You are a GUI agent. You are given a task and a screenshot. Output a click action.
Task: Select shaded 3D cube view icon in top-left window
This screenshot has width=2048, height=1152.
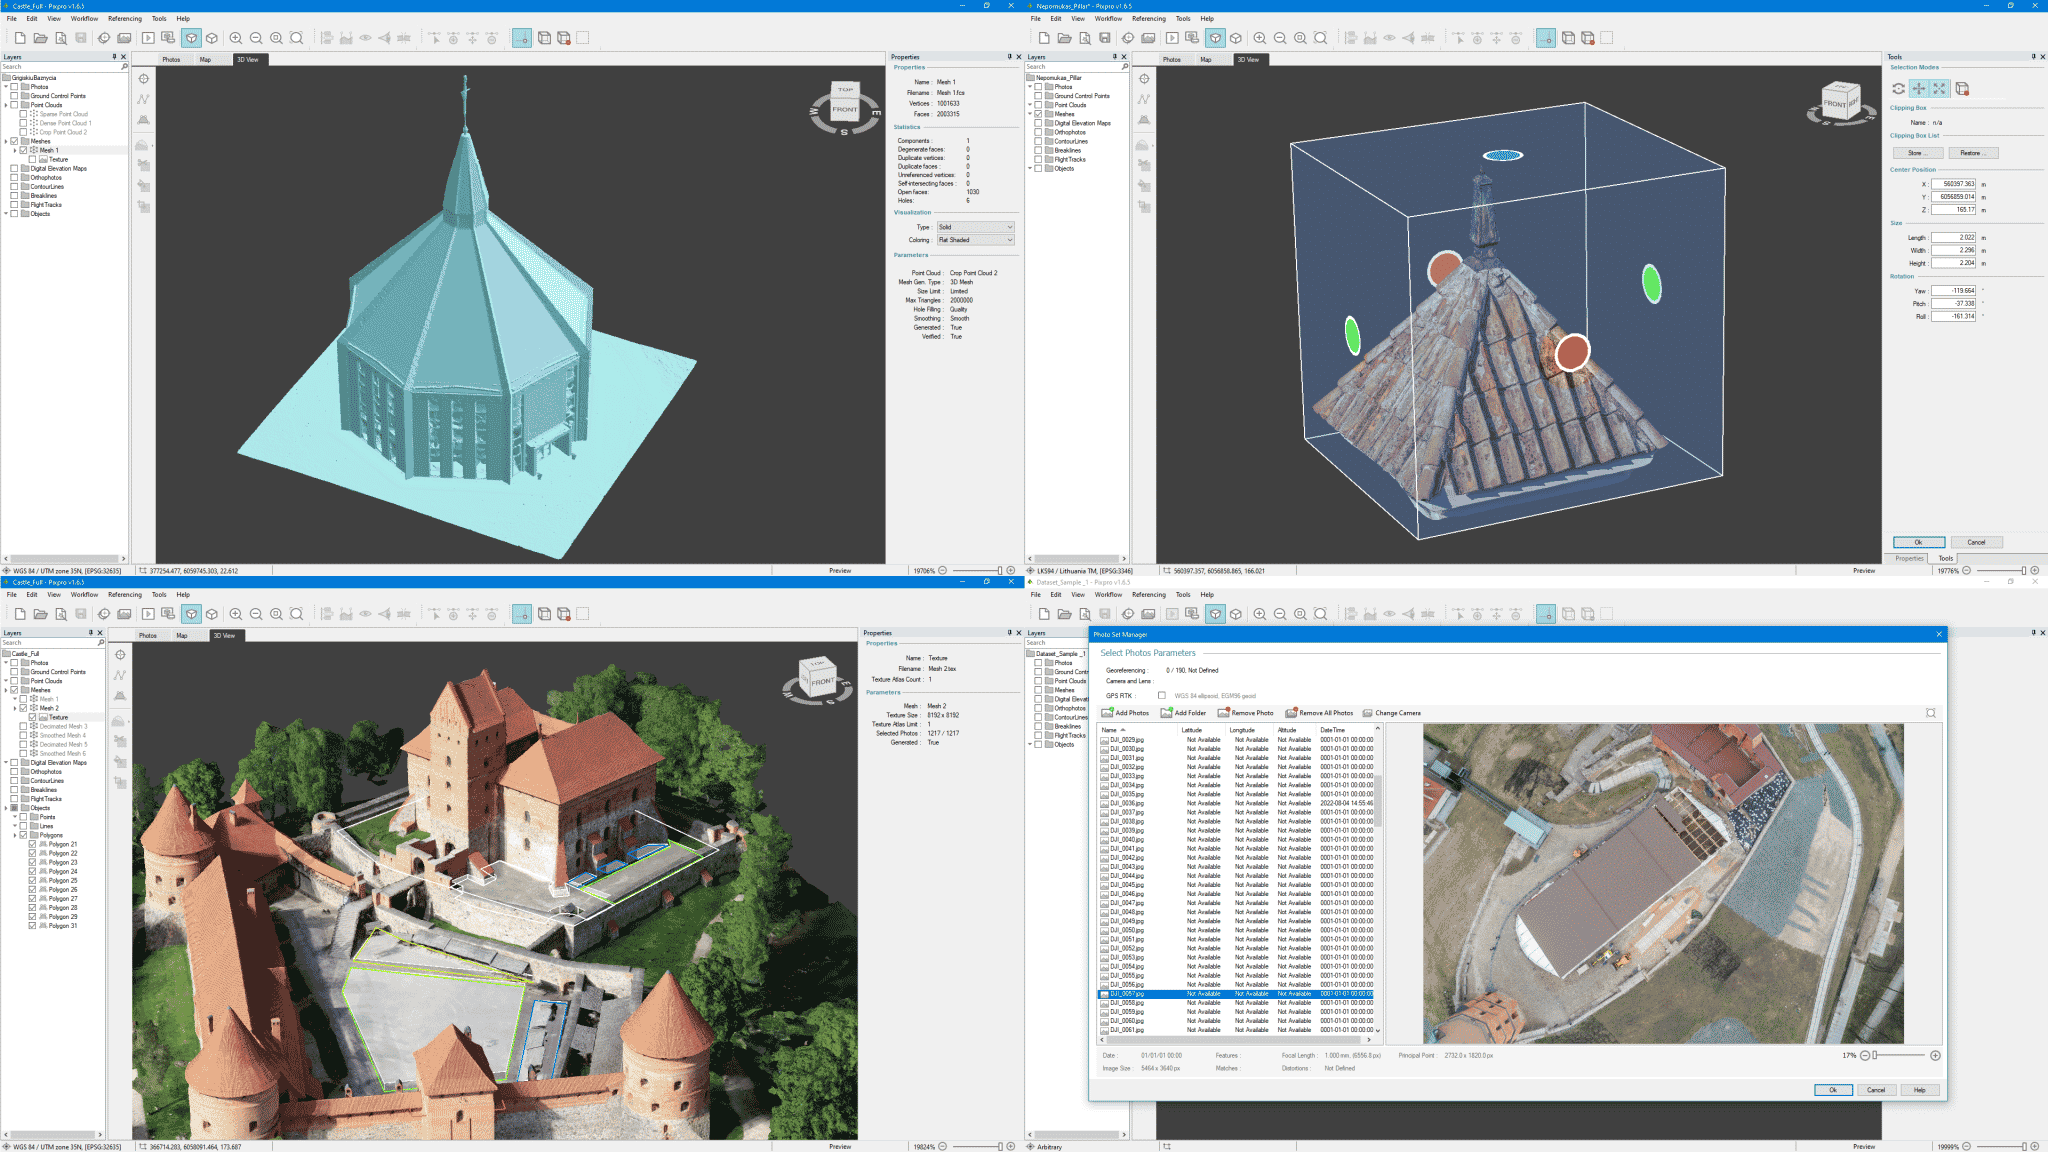coord(191,38)
